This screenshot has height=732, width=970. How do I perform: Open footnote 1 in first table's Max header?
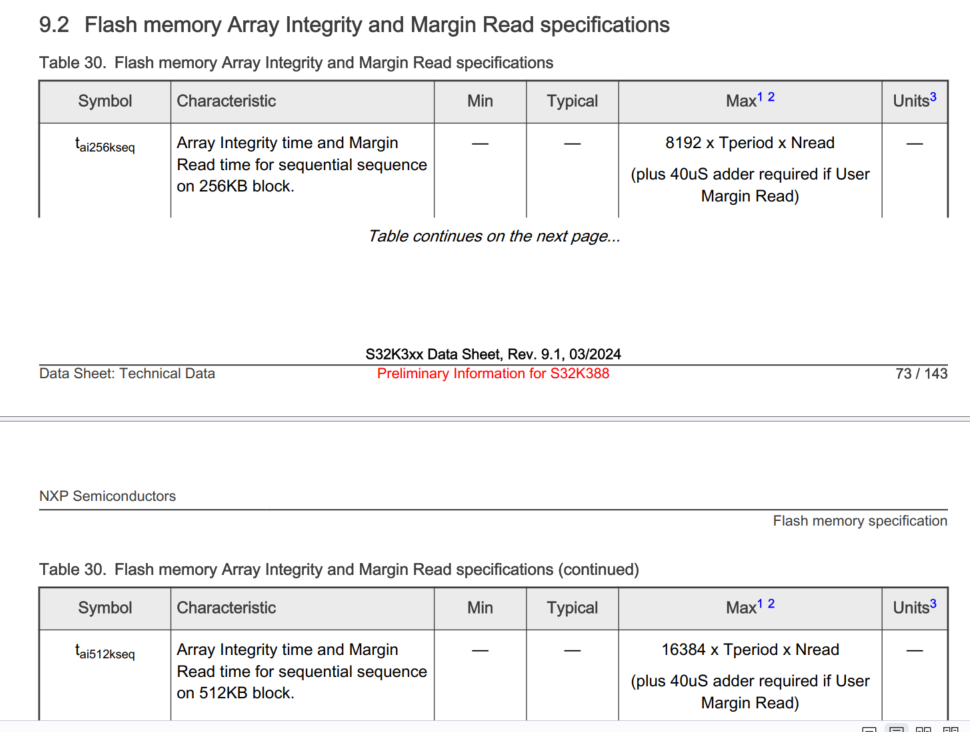click(x=760, y=97)
